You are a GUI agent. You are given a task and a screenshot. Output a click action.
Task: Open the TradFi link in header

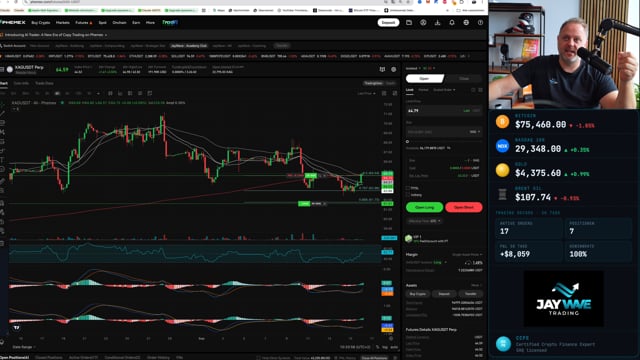tap(170, 22)
